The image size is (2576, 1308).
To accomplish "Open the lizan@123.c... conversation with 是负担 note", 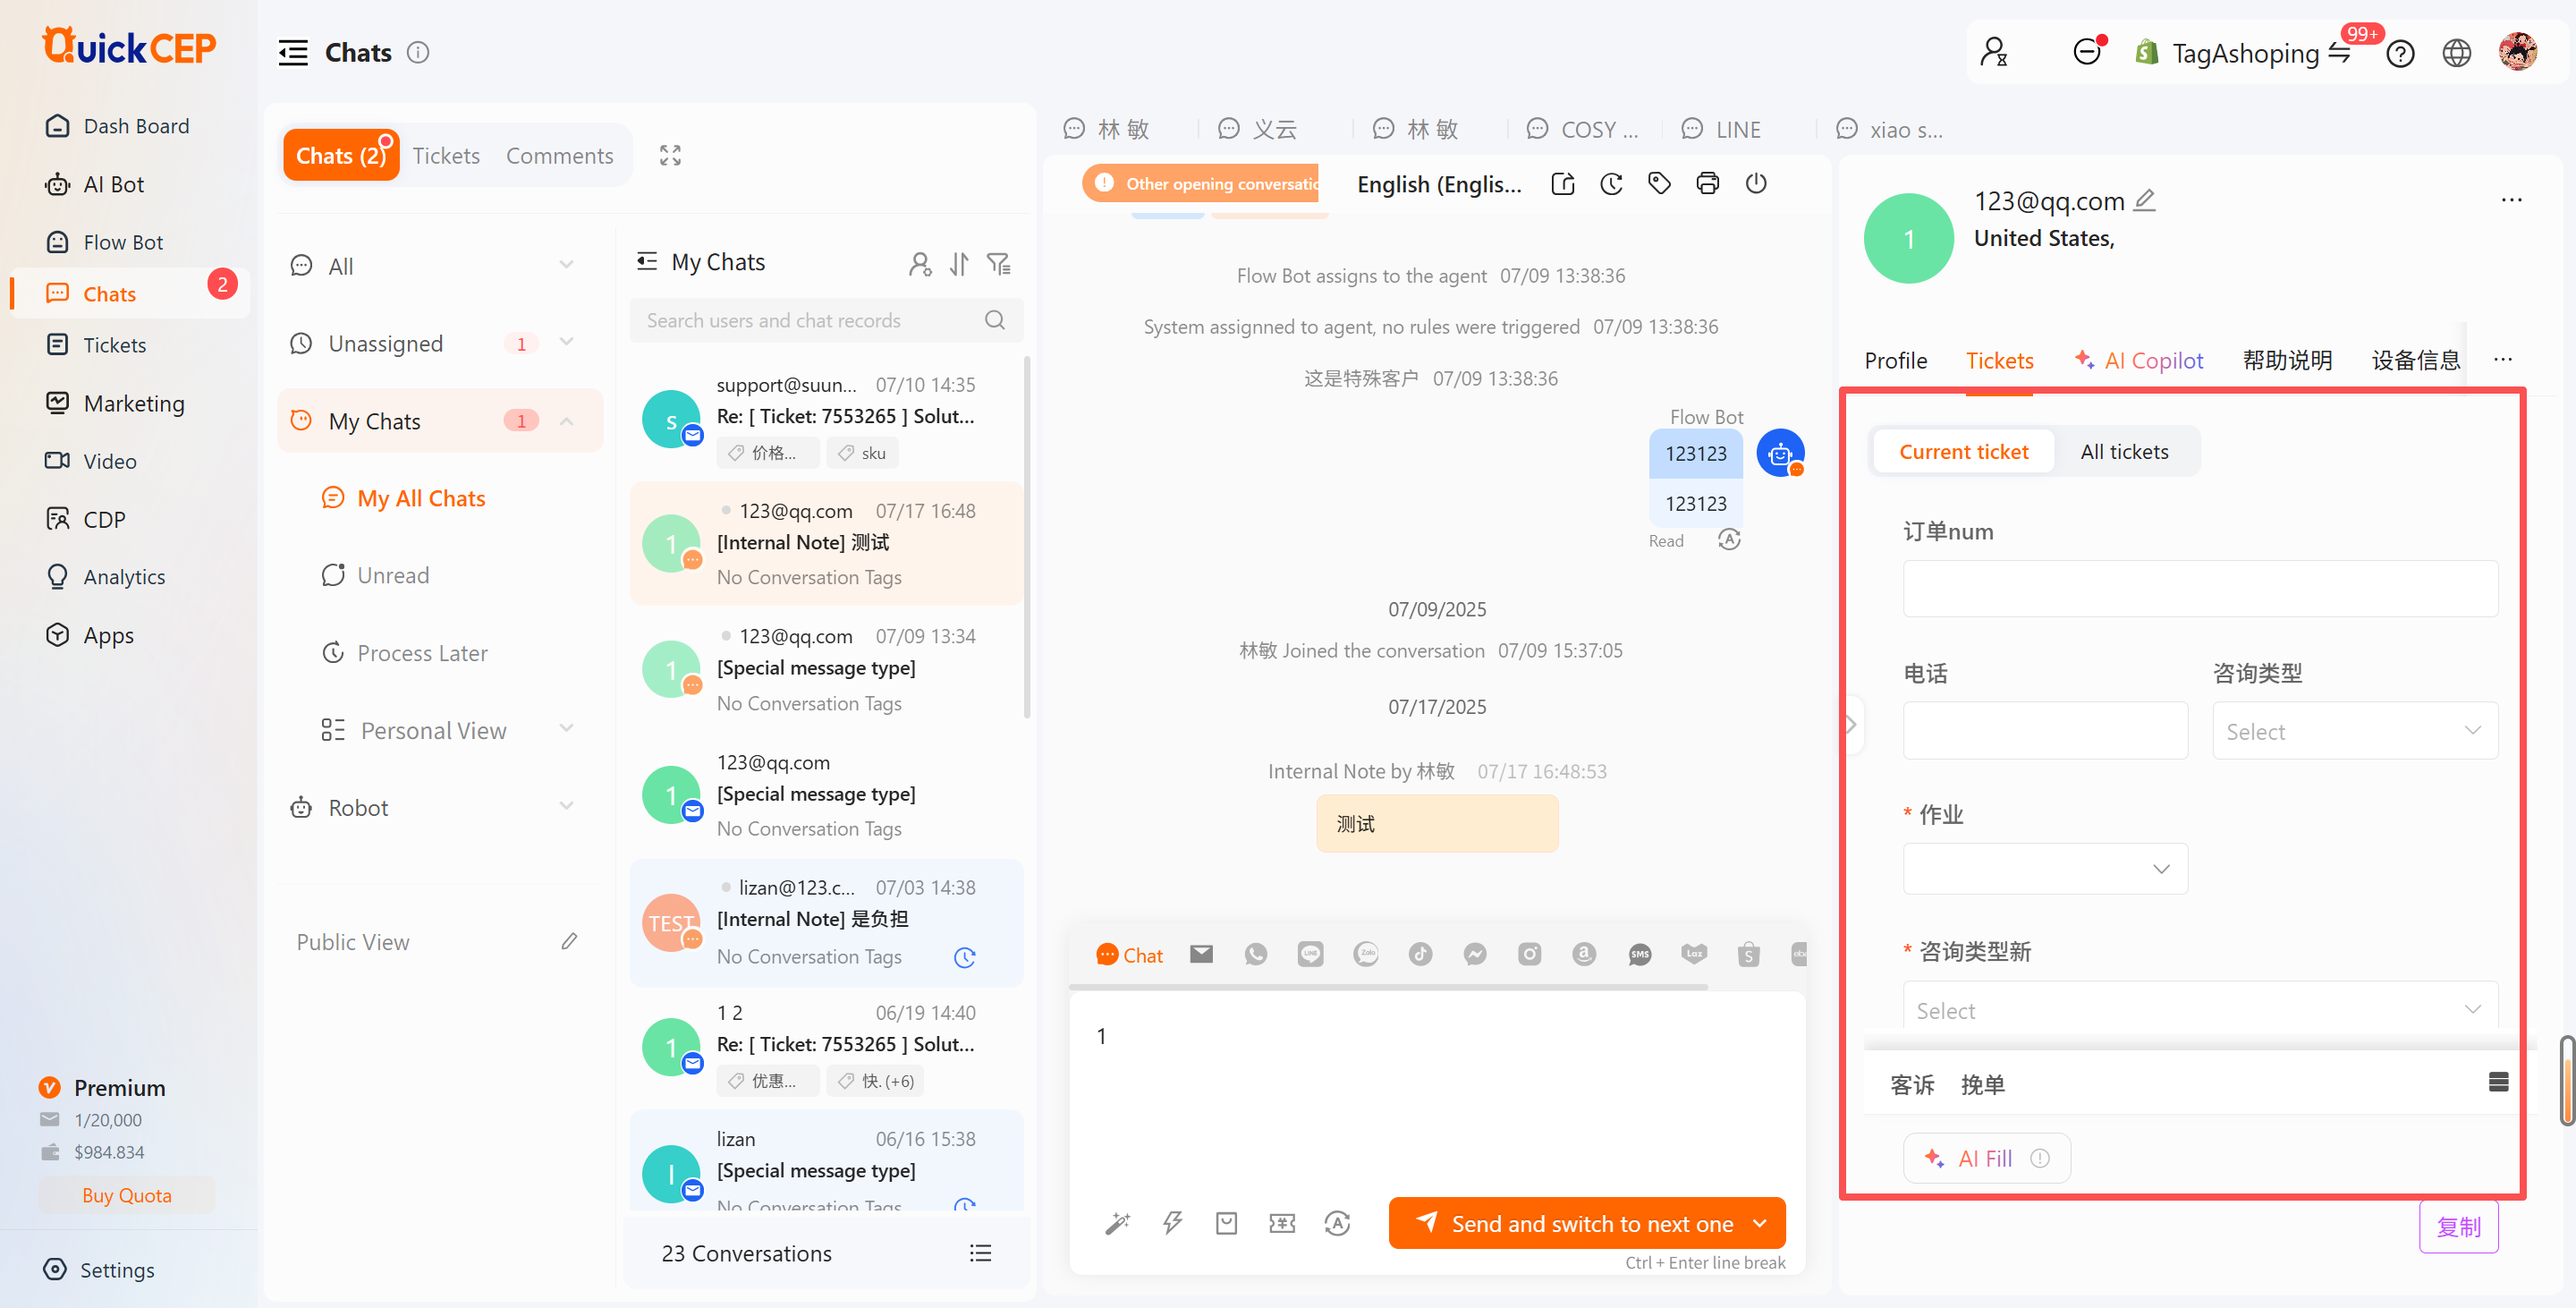I will 826,922.
